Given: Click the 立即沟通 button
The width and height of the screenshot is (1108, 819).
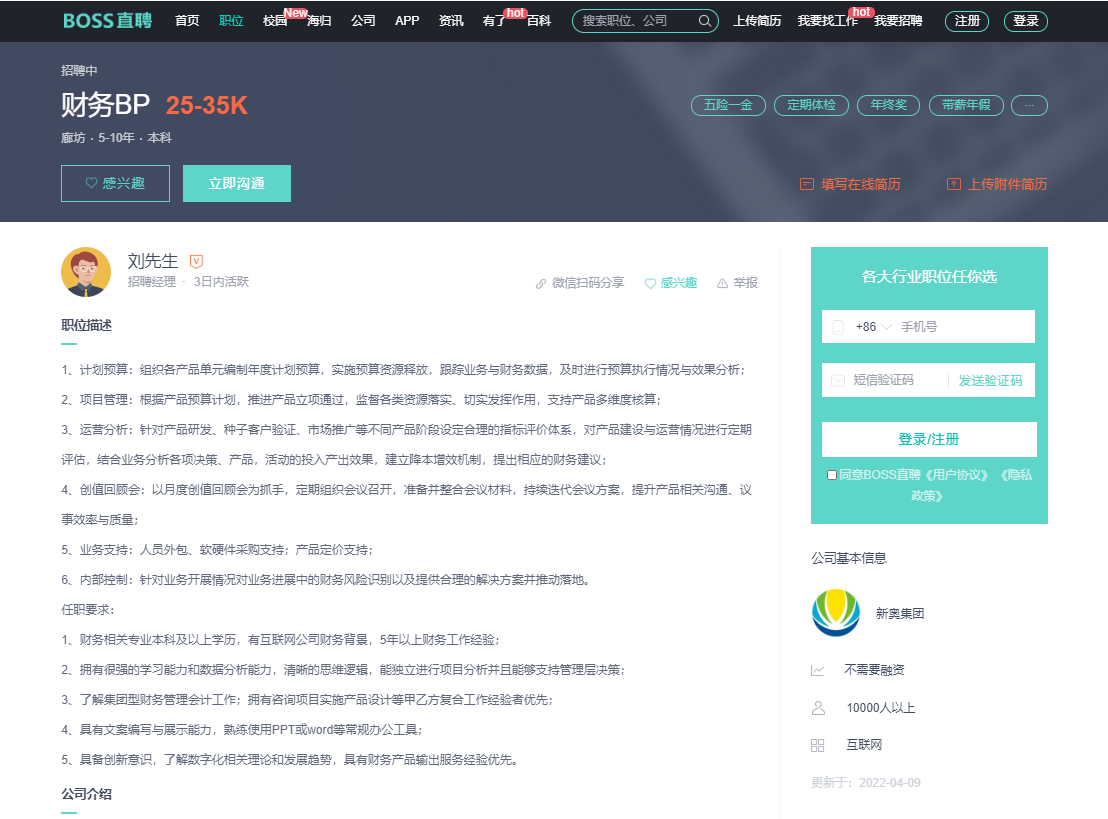Looking at the screenshot, I should click(237, 183).
